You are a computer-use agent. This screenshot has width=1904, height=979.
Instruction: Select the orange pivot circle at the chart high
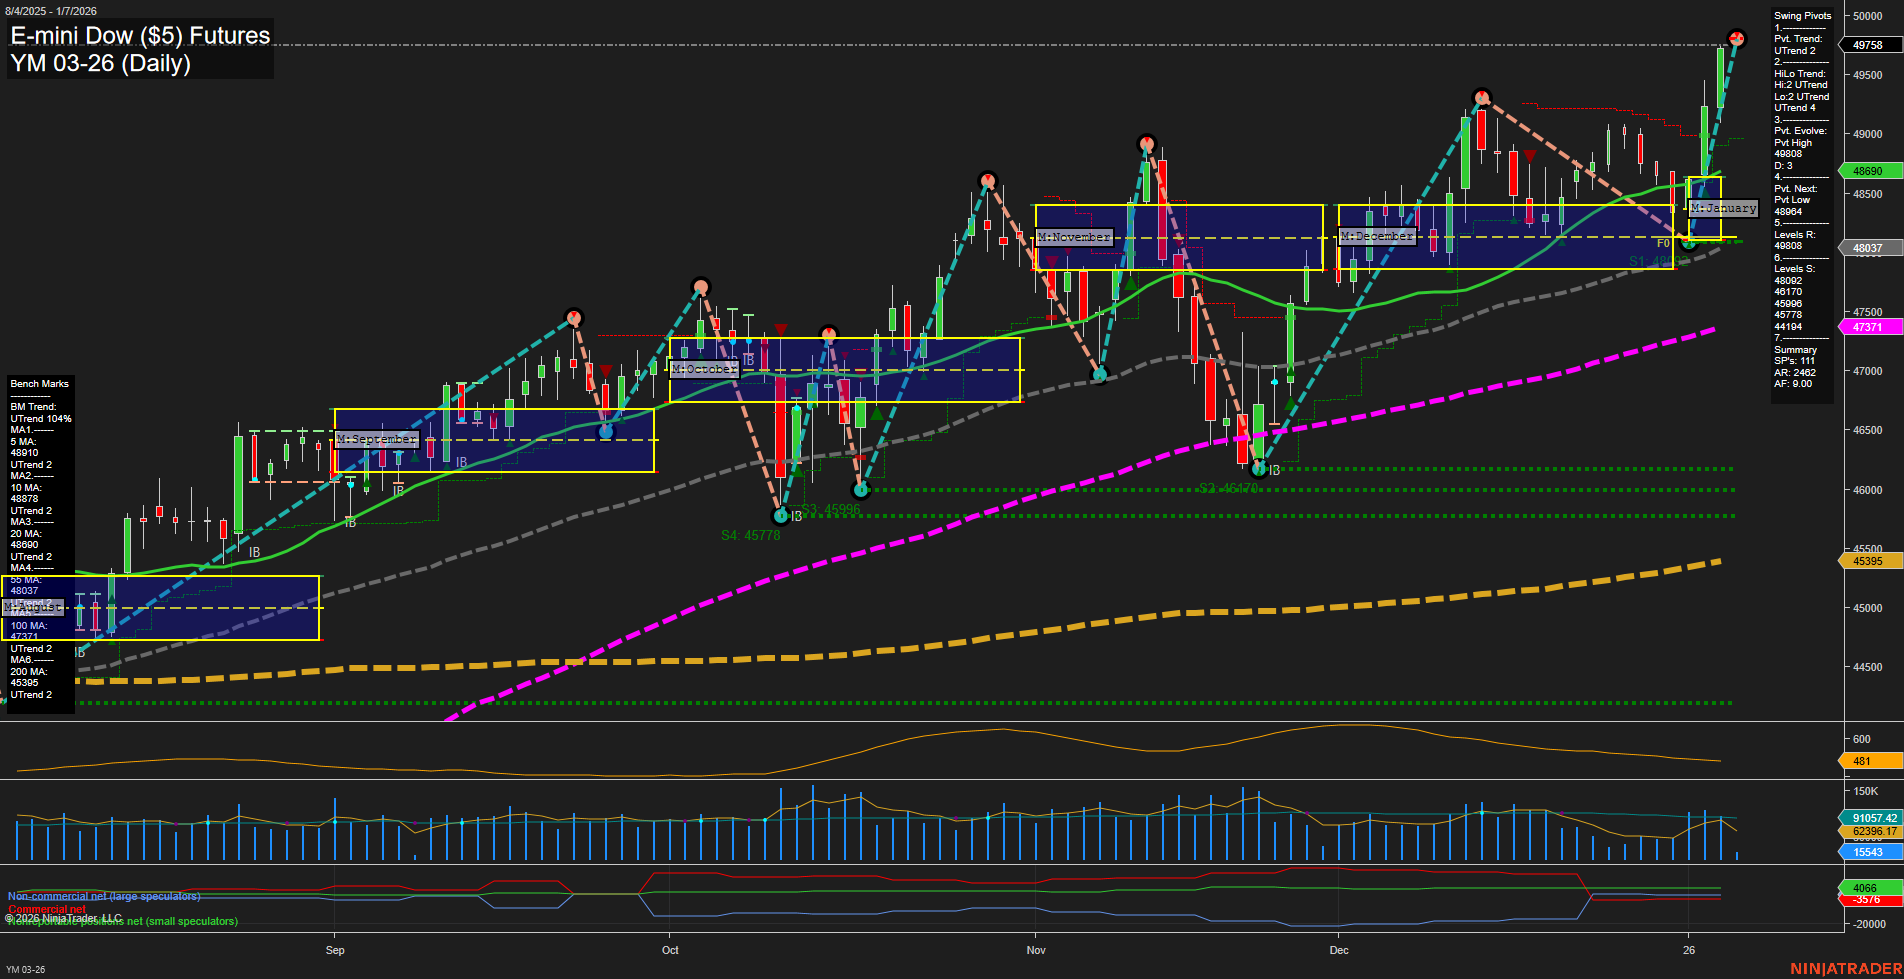(x=1737, y=38)
